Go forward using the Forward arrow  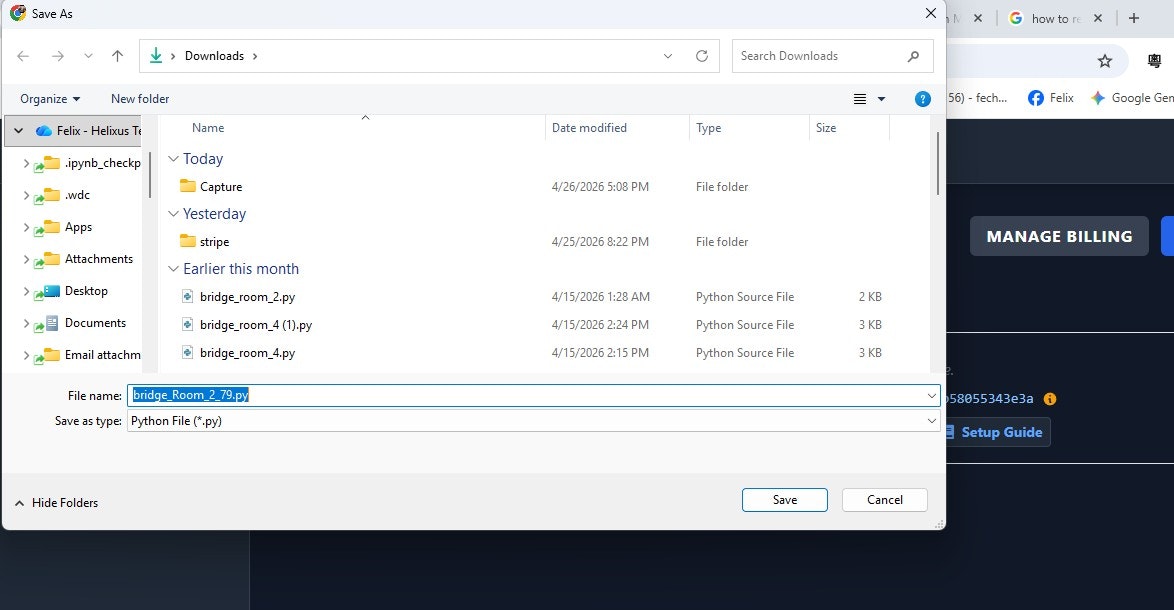click(x=58, y=56)
